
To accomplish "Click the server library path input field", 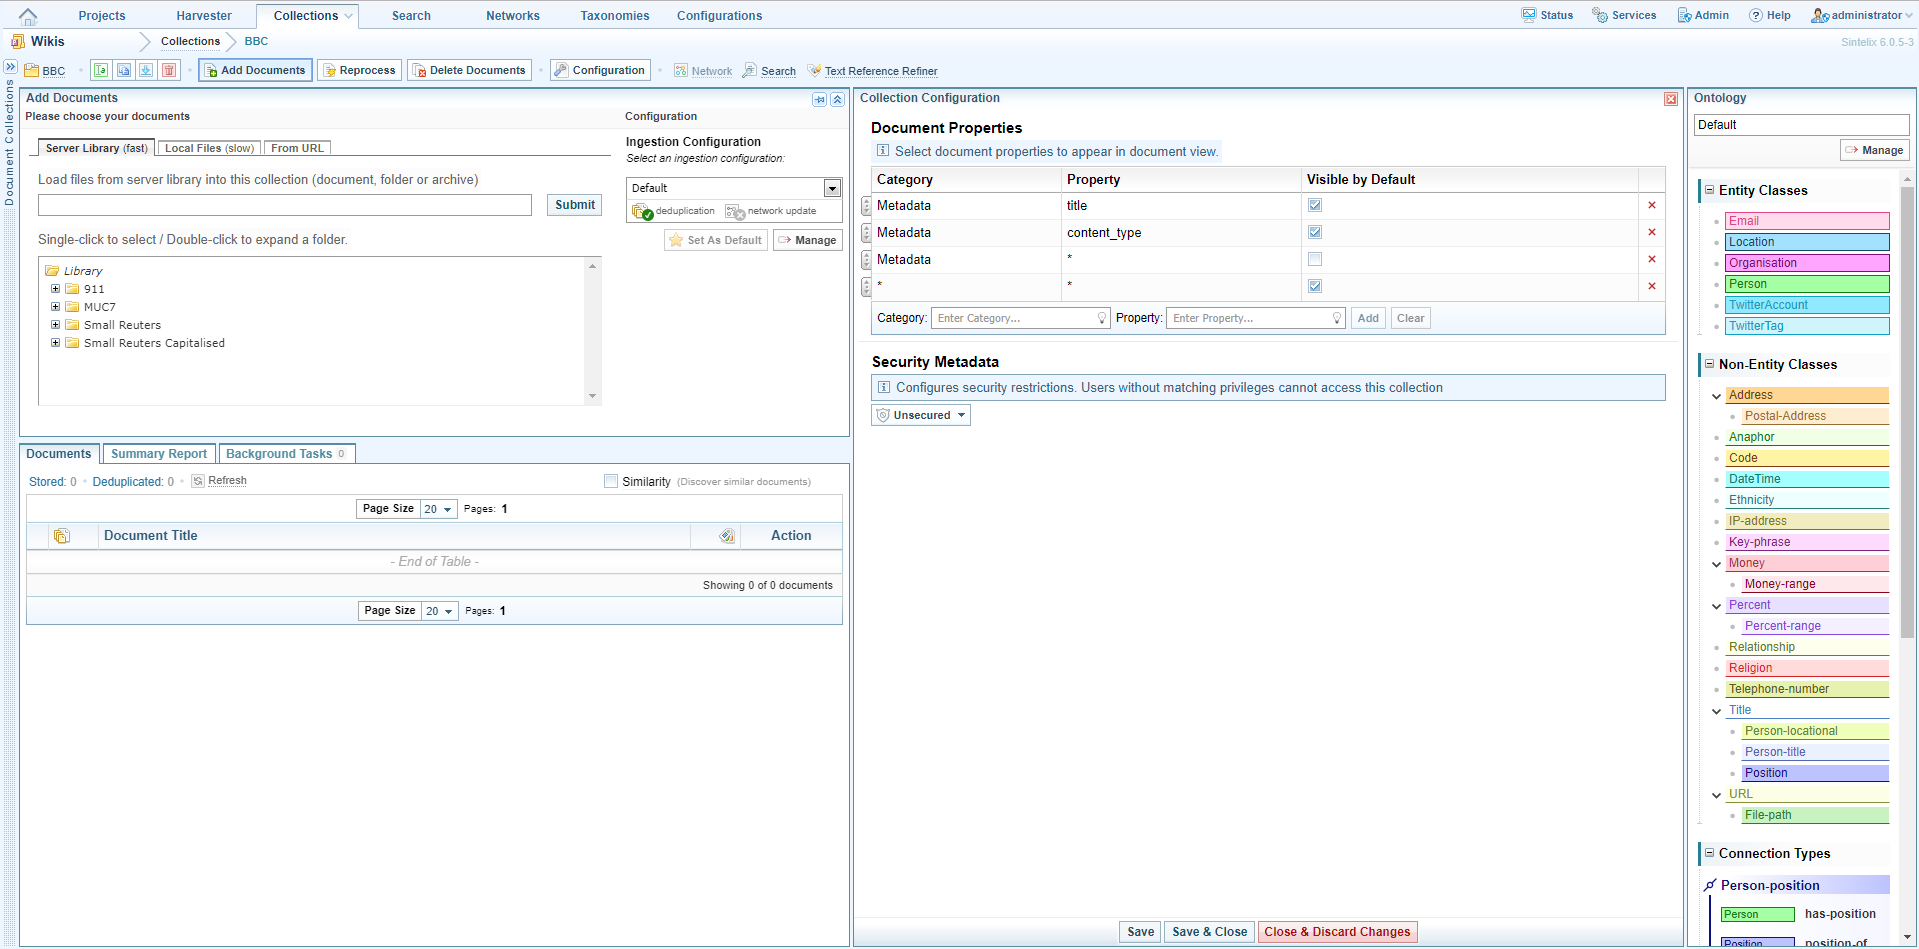I will [x=285, y=205].
